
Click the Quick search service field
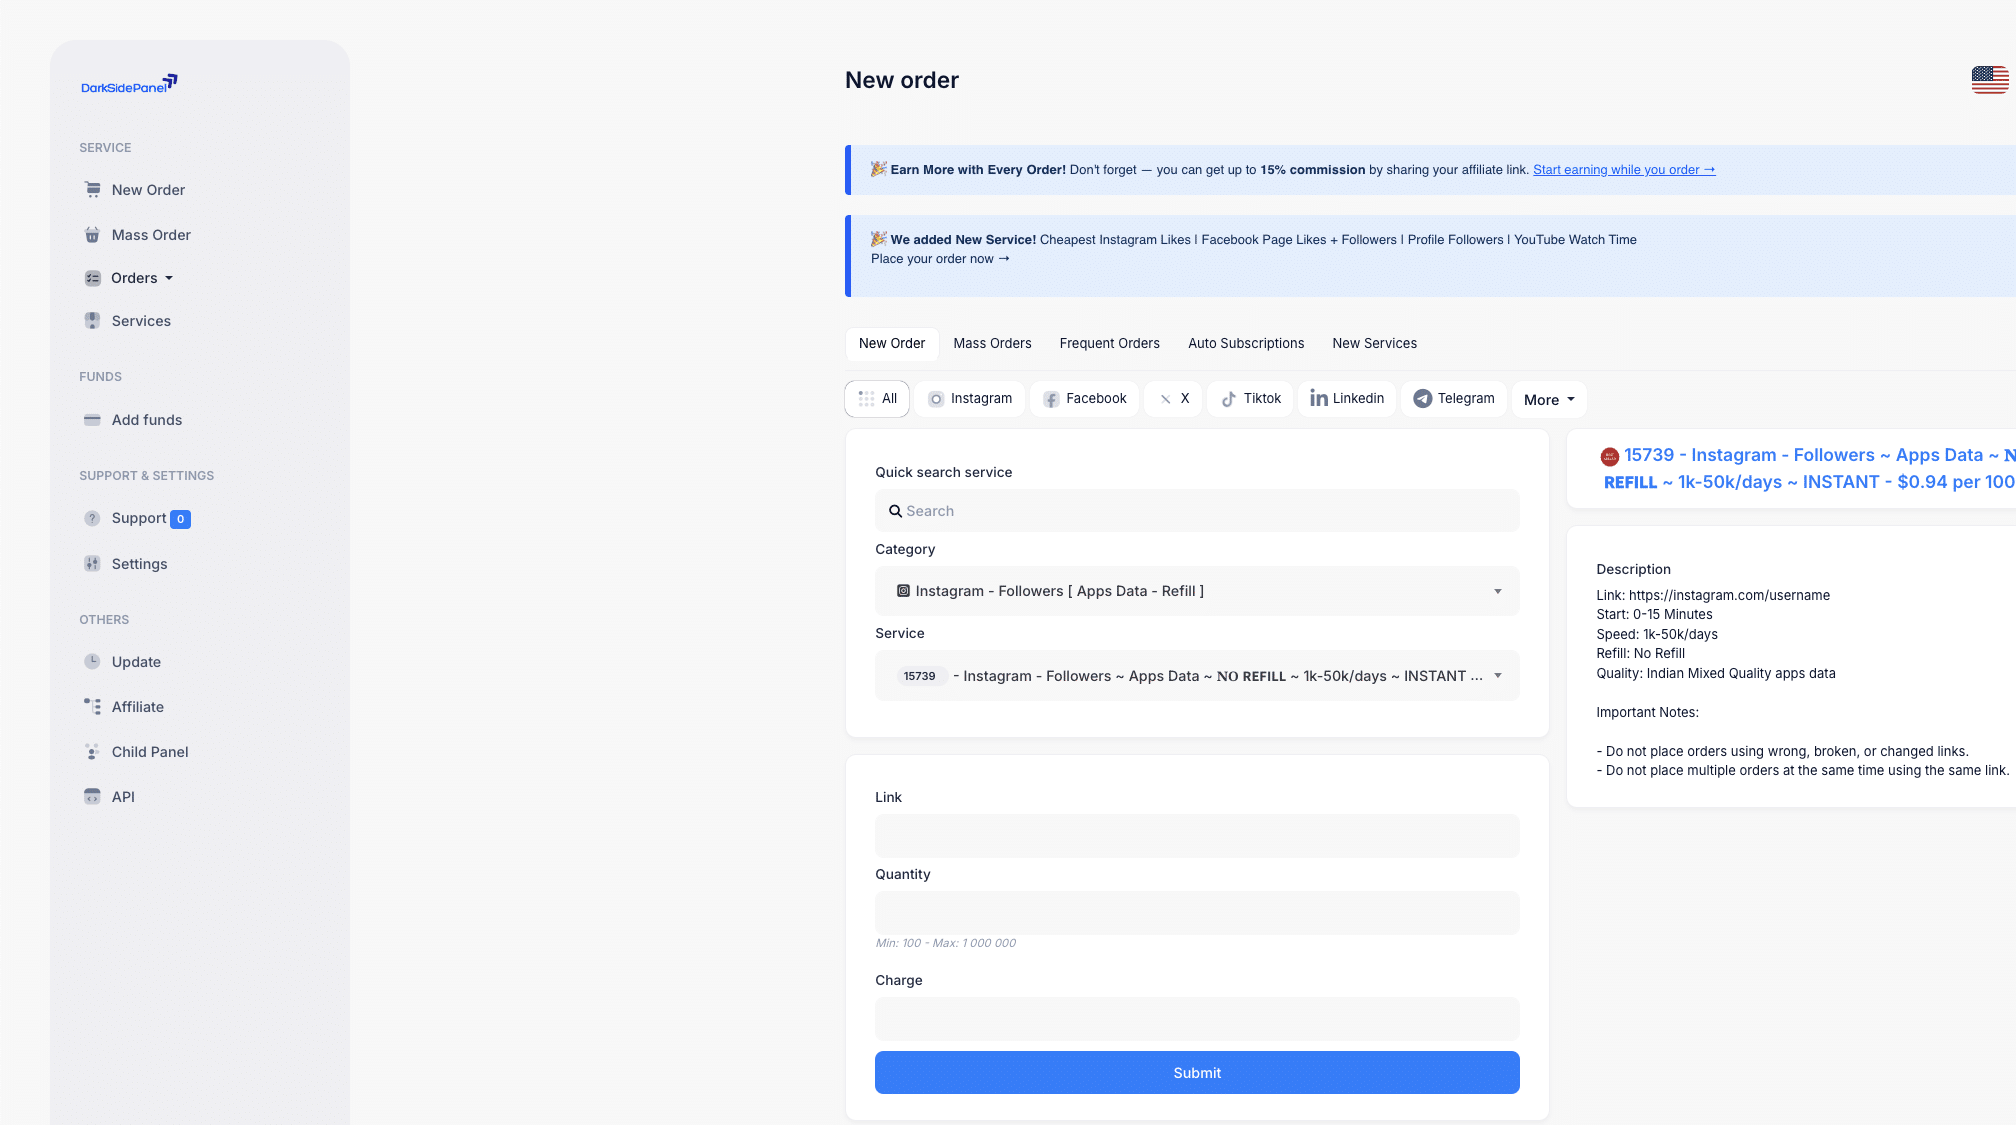(x=1196, y=511)
